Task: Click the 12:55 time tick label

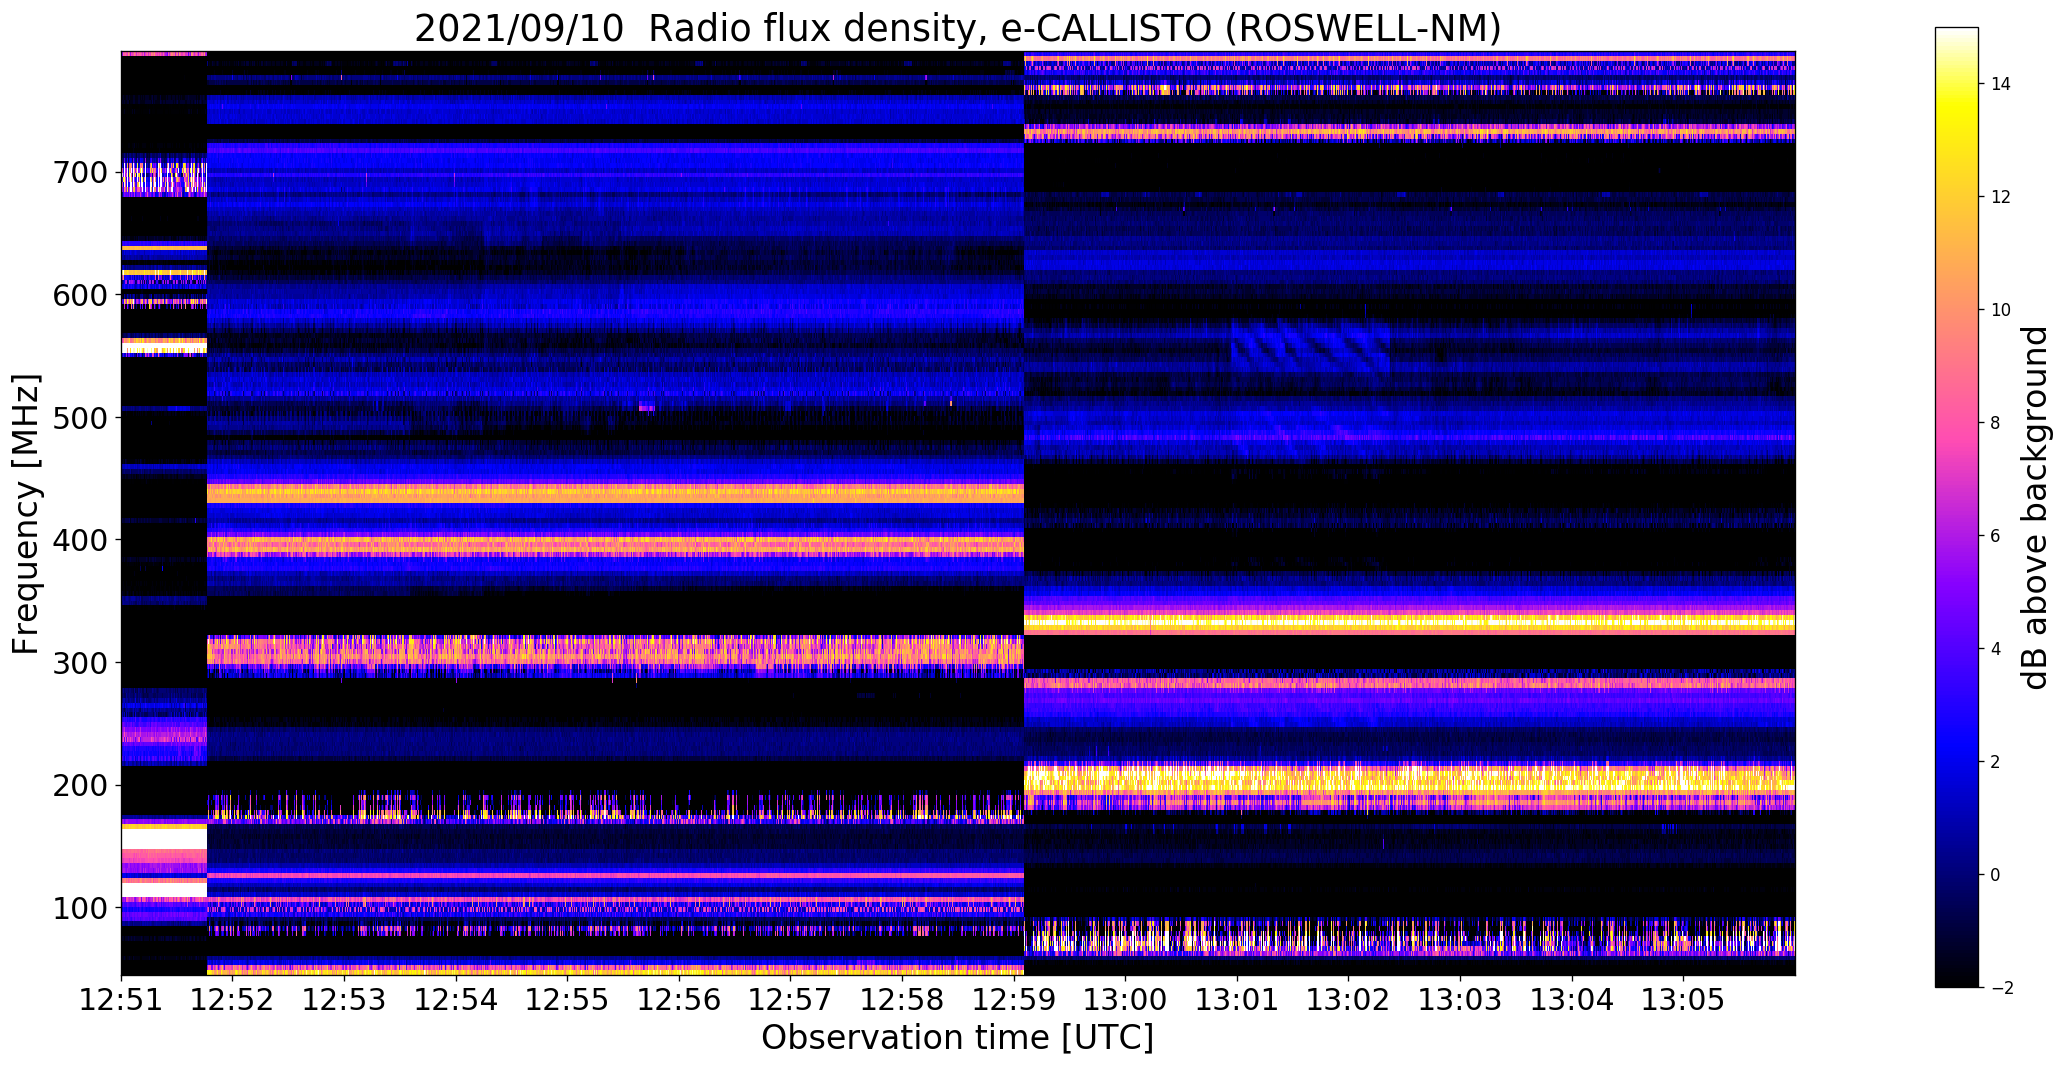Action: click(x=567, y=998)
